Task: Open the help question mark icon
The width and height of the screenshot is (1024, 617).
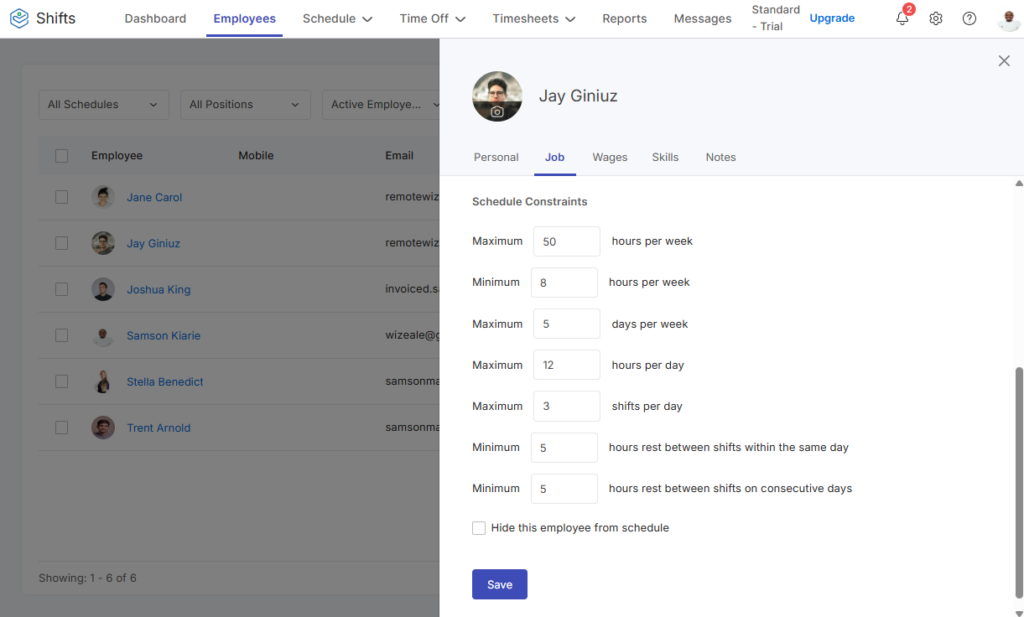Action: click(x=969, y=18)
